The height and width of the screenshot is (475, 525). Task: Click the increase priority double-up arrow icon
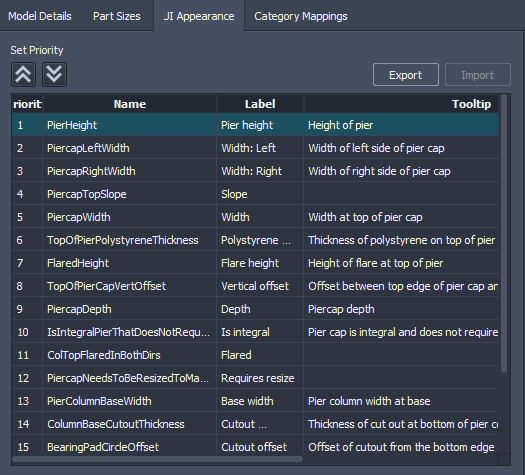click(x=23, y=75)
